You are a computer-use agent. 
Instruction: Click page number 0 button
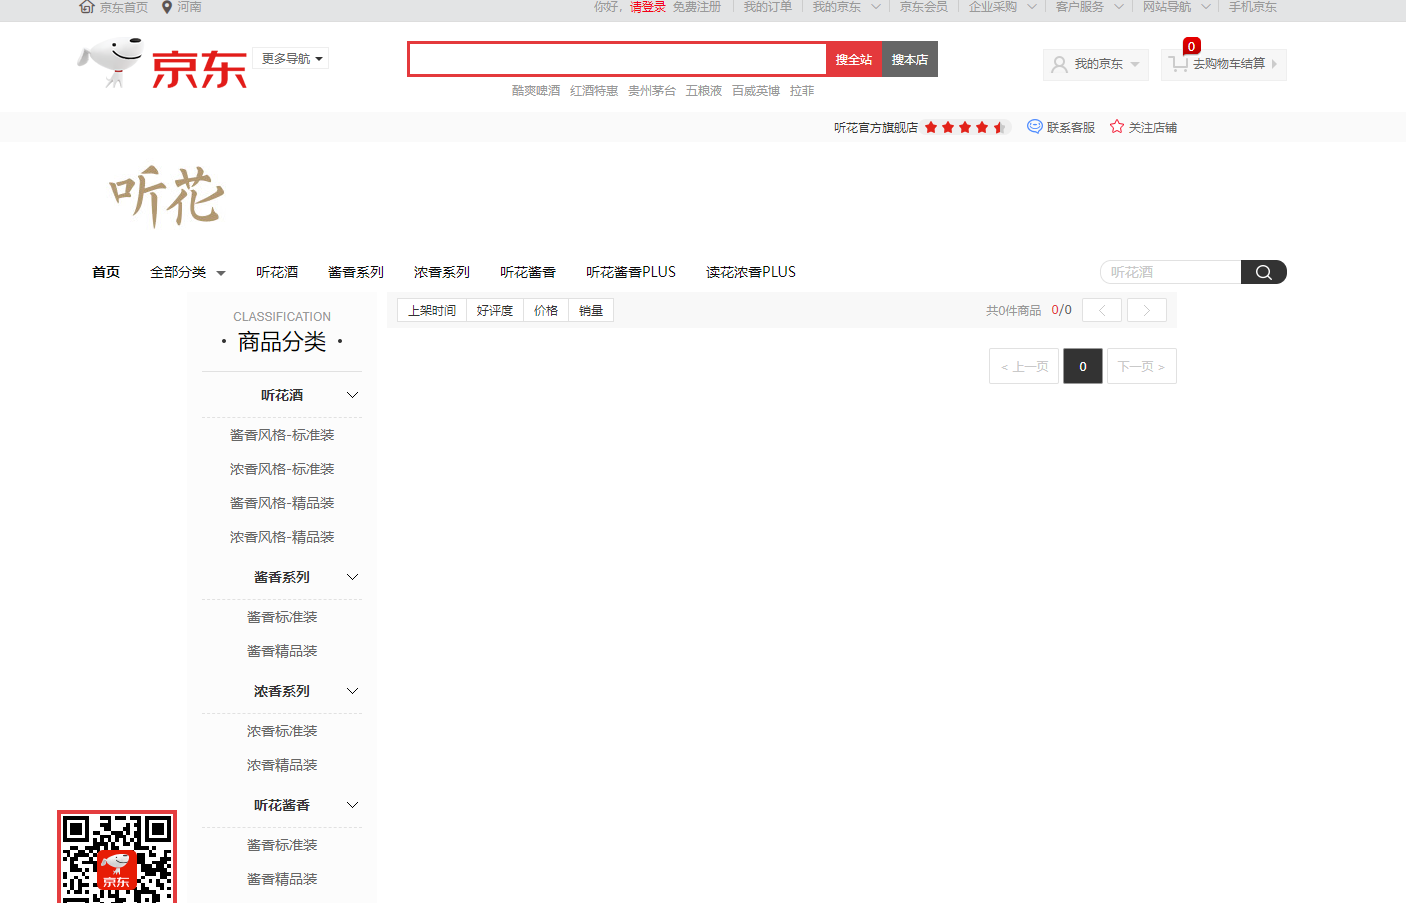1083,366
